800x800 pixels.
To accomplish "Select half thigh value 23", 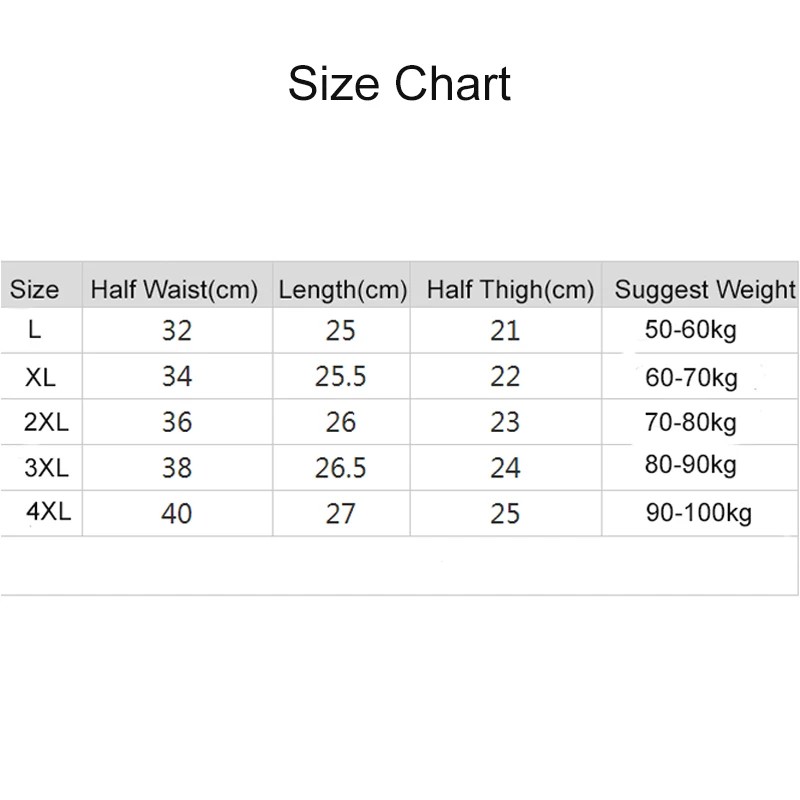I will tap(506, 422).
